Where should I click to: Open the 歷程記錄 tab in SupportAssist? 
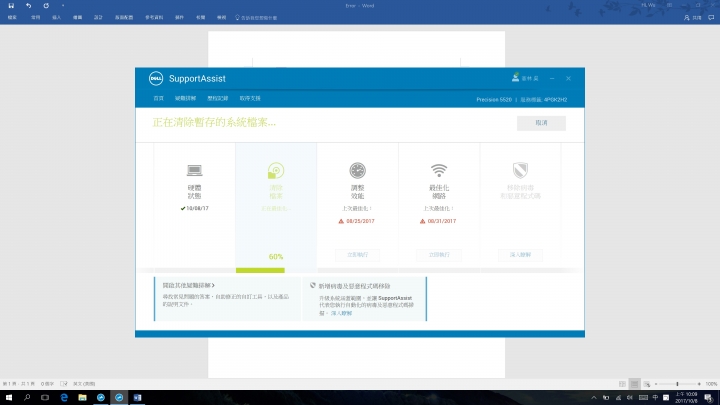point(218,98)
